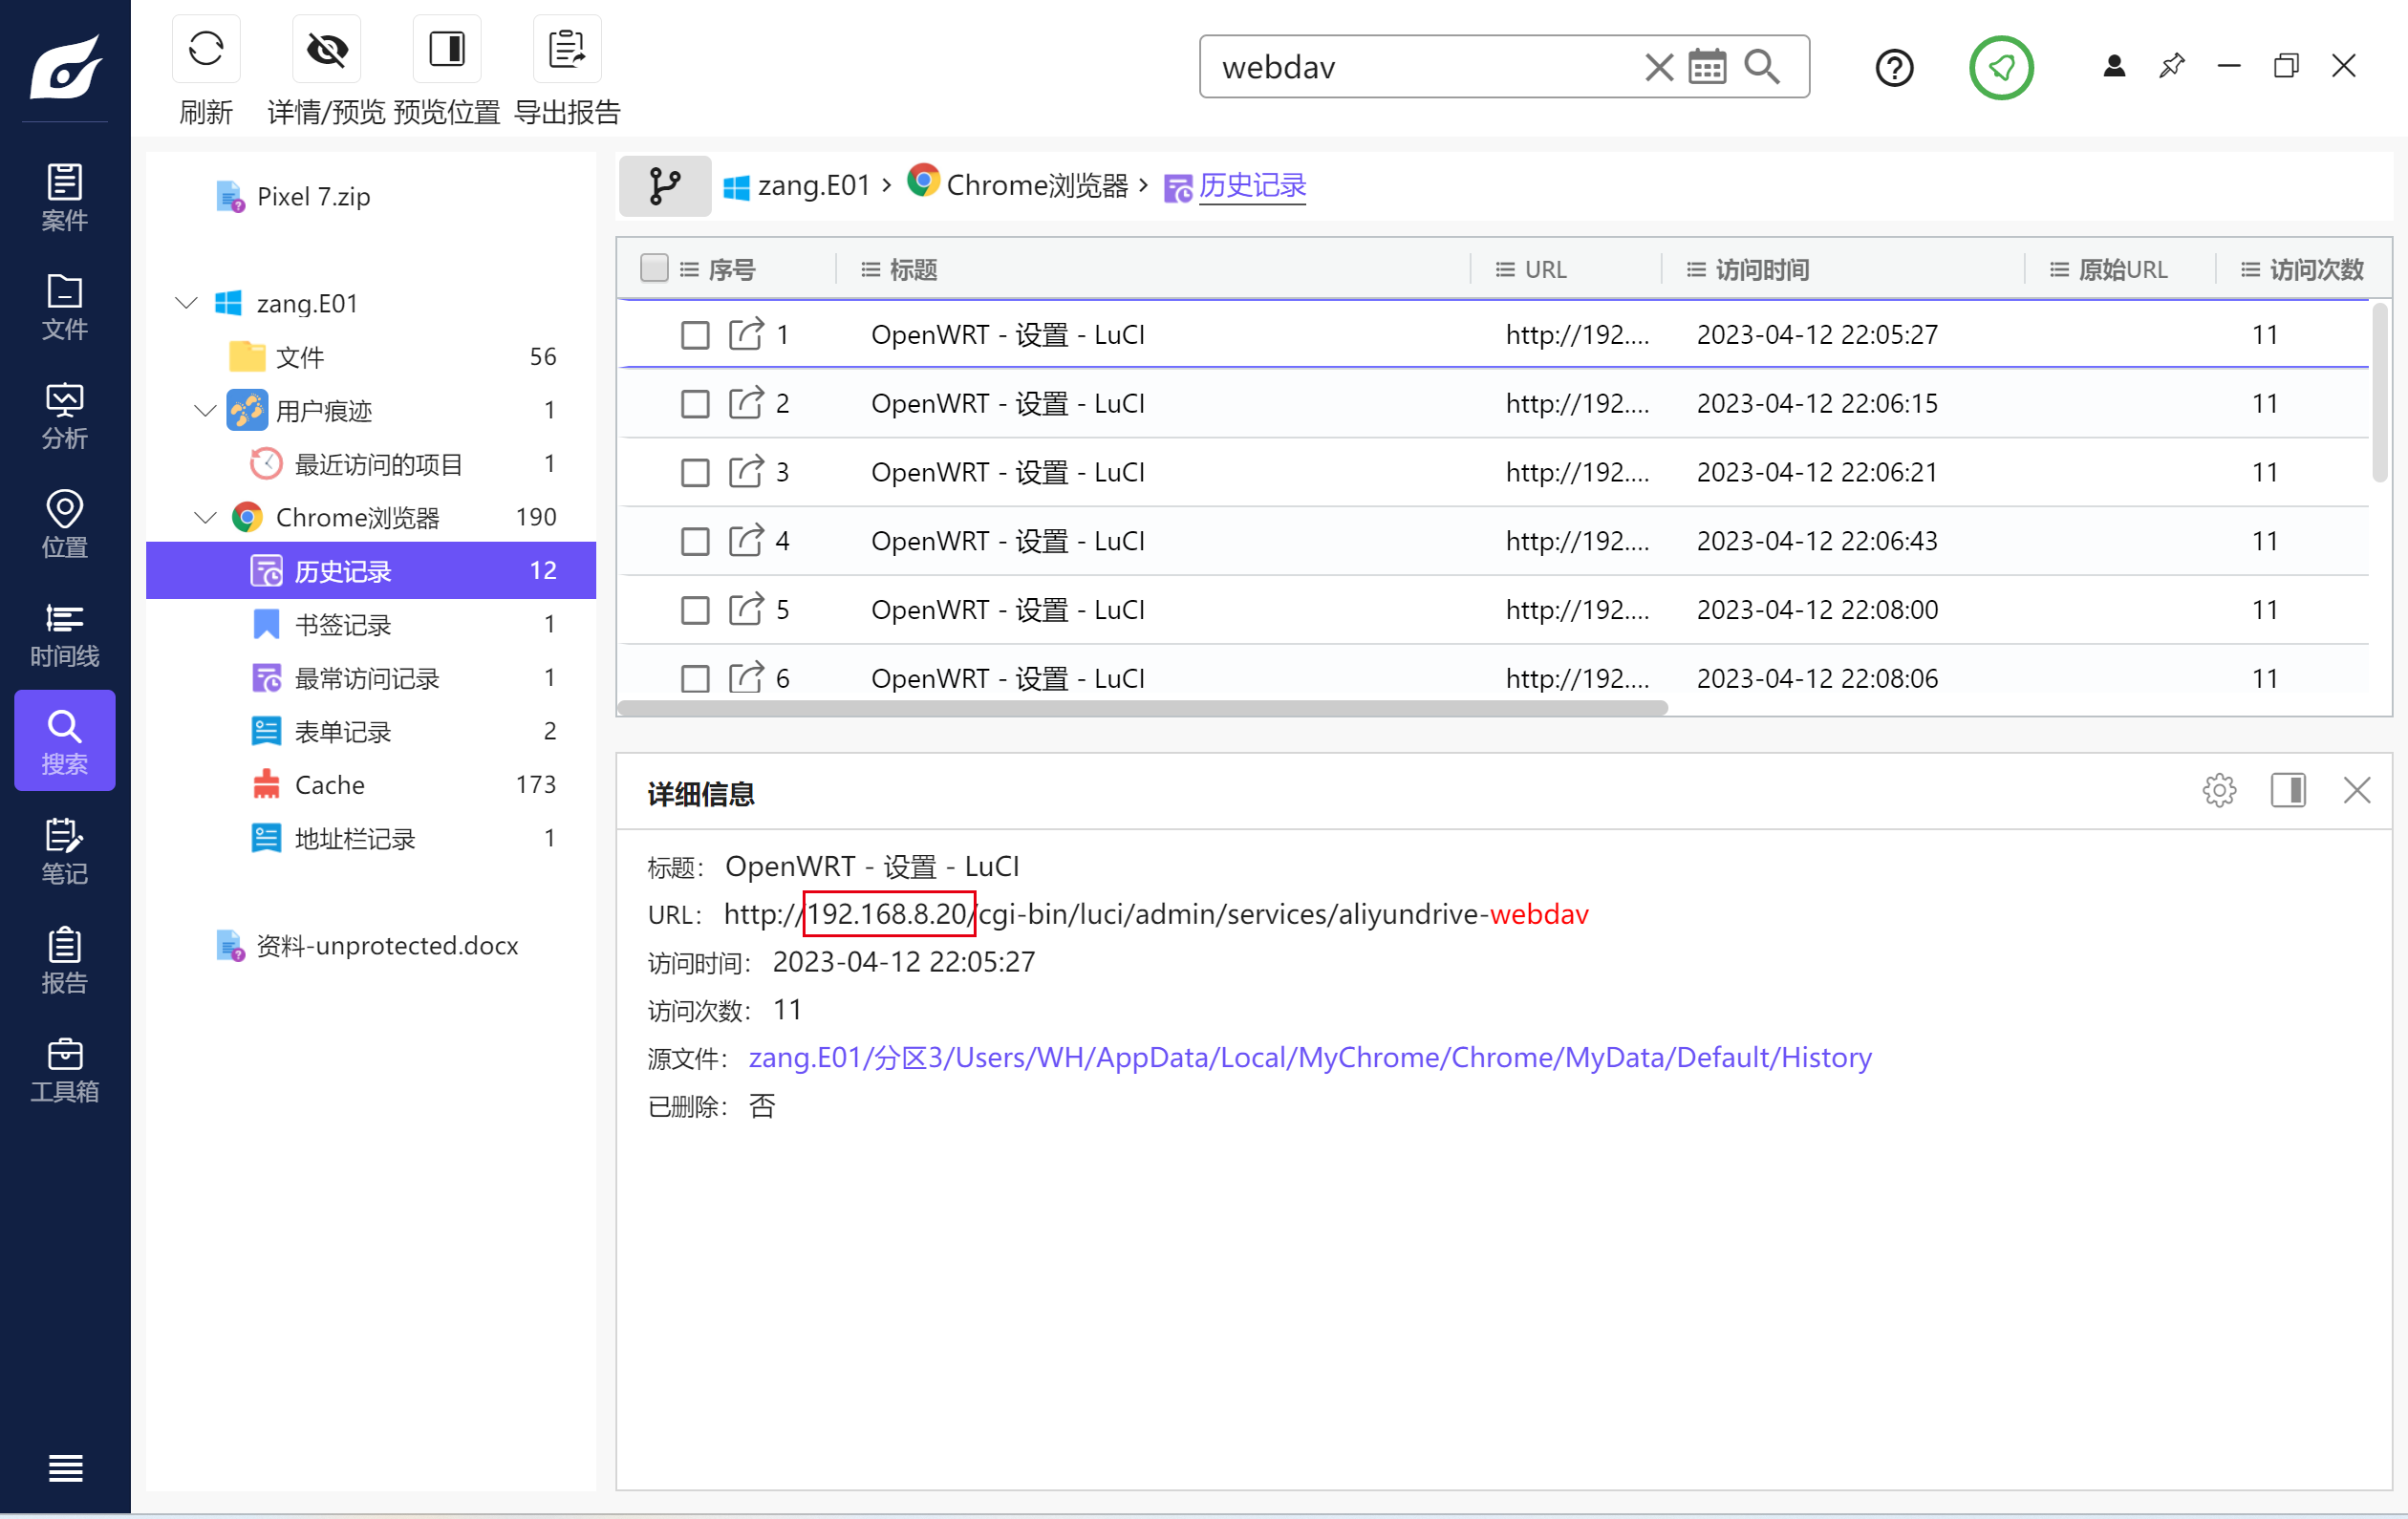Check the select-all header checkbox
The width and height of the screenshot is (2408, 1519).
point(654,268)
